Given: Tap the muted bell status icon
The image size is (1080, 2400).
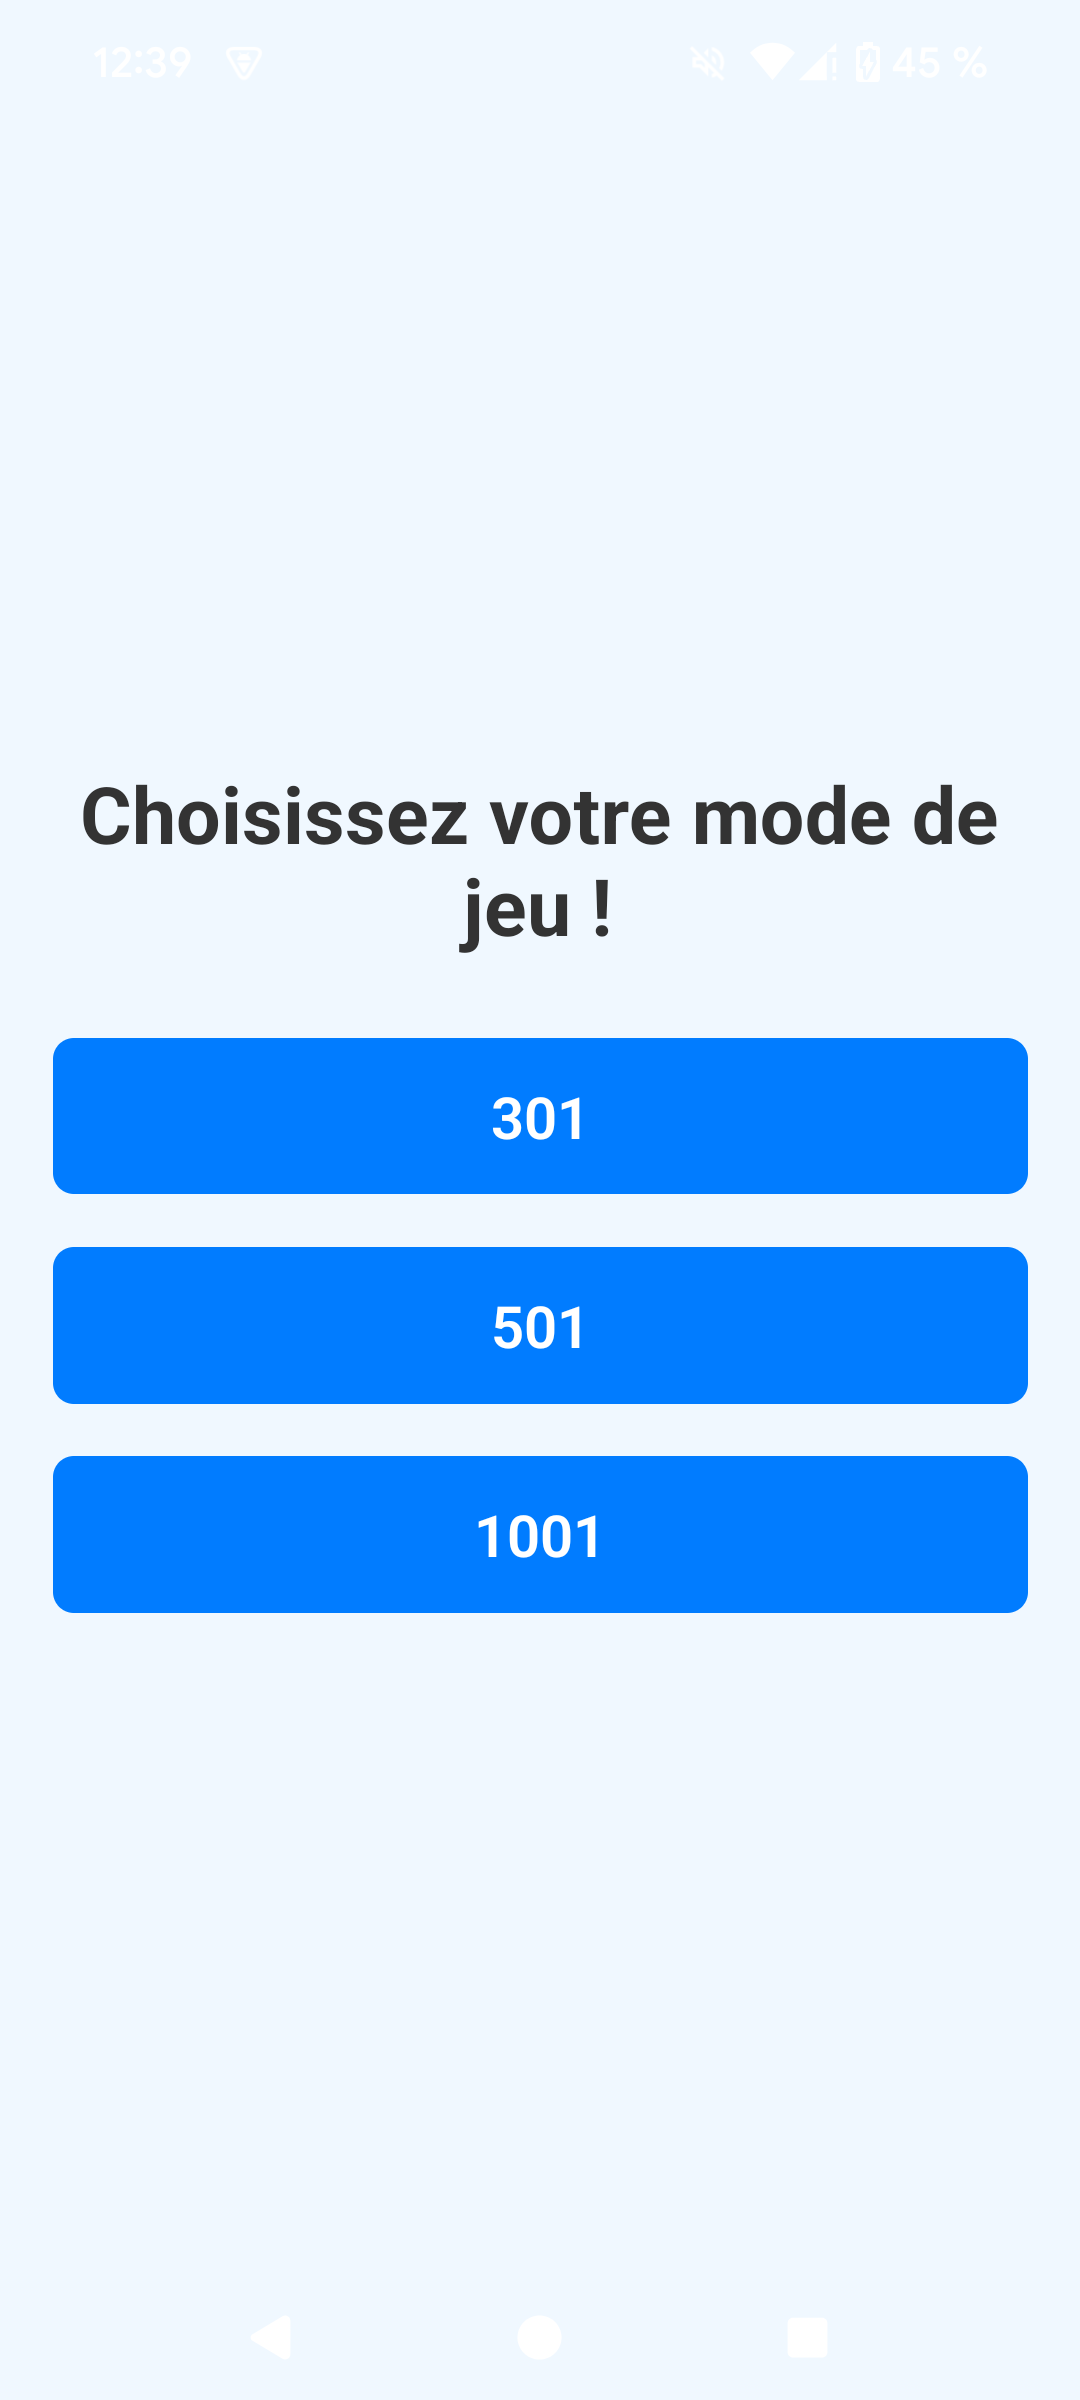Looking at the screenshot, I should (708, 63).
